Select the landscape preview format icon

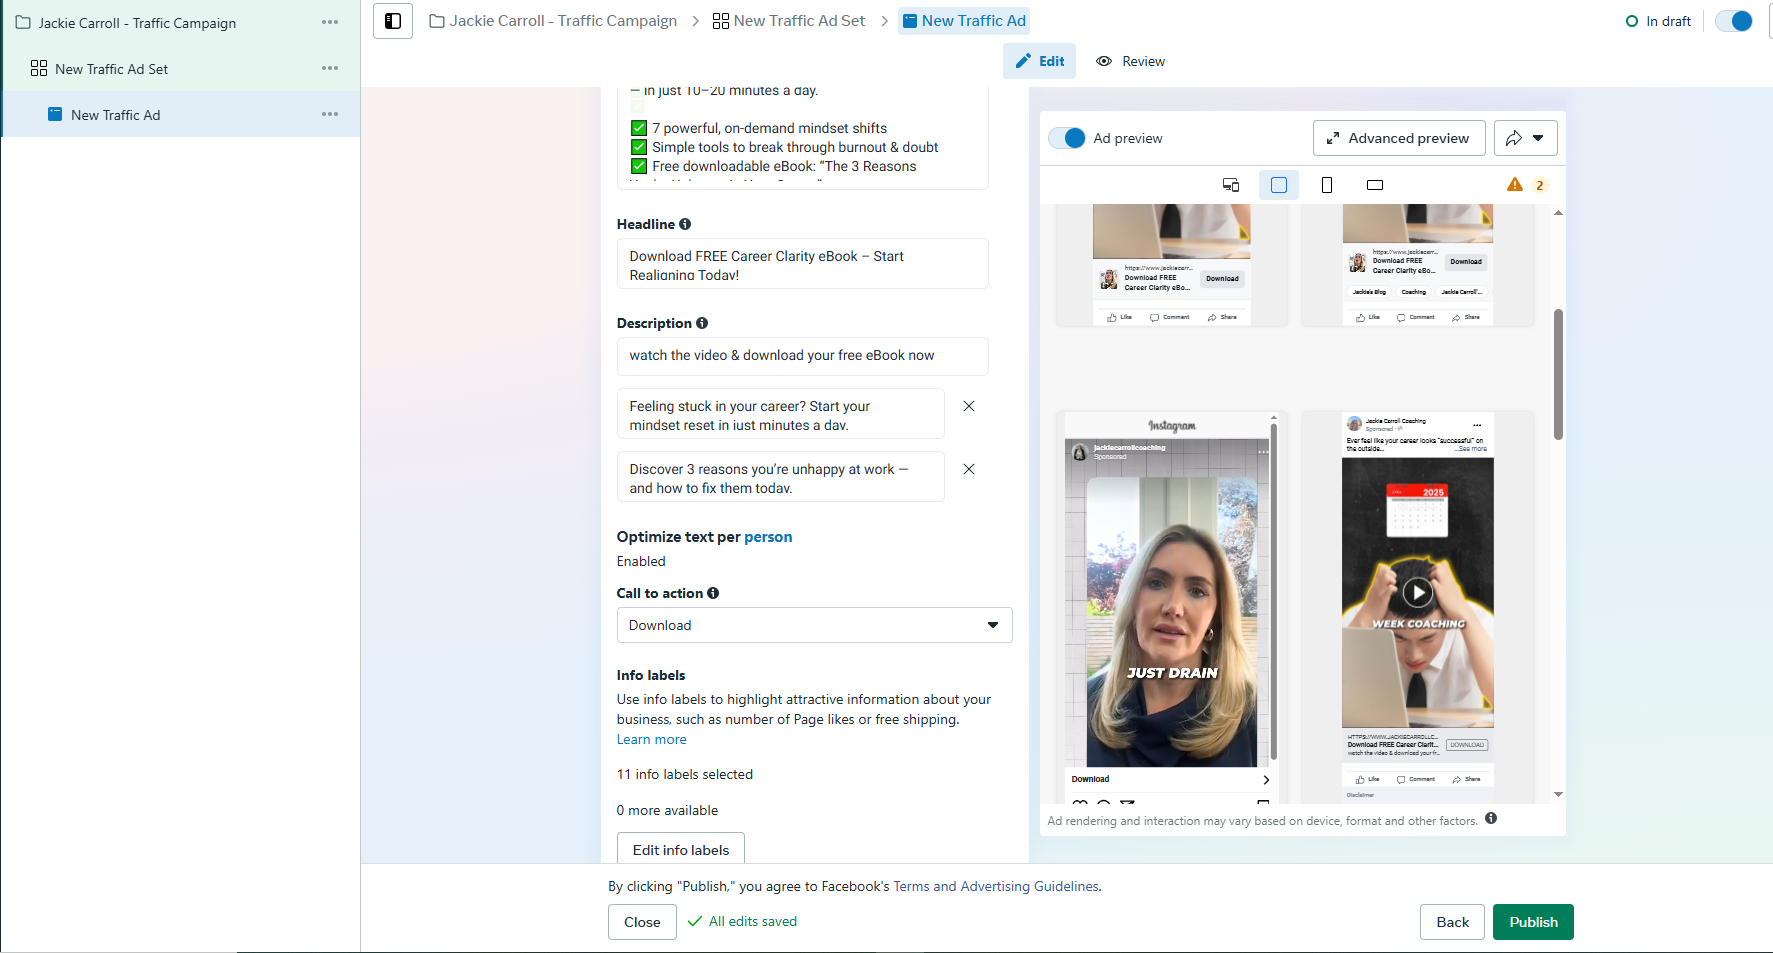click(1375, 185)
